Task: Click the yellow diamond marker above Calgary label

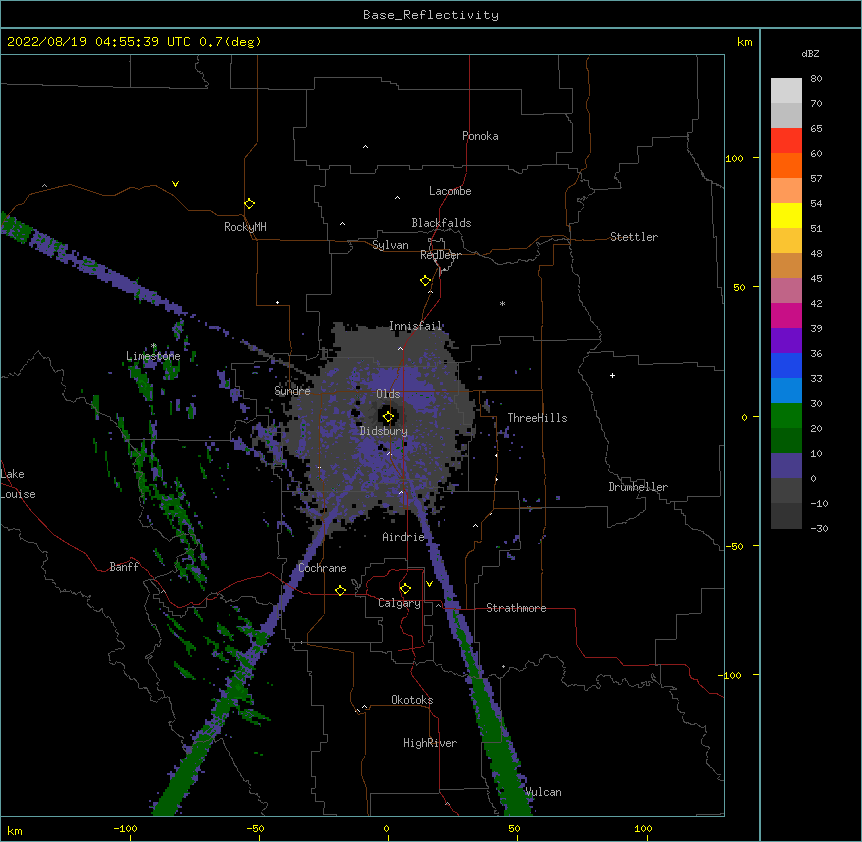Action: click(x=405, y=589)
